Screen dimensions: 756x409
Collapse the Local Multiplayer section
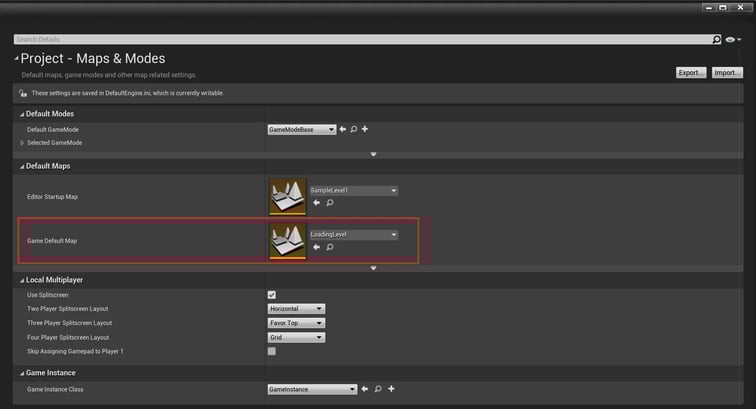[x=22, y=280]
